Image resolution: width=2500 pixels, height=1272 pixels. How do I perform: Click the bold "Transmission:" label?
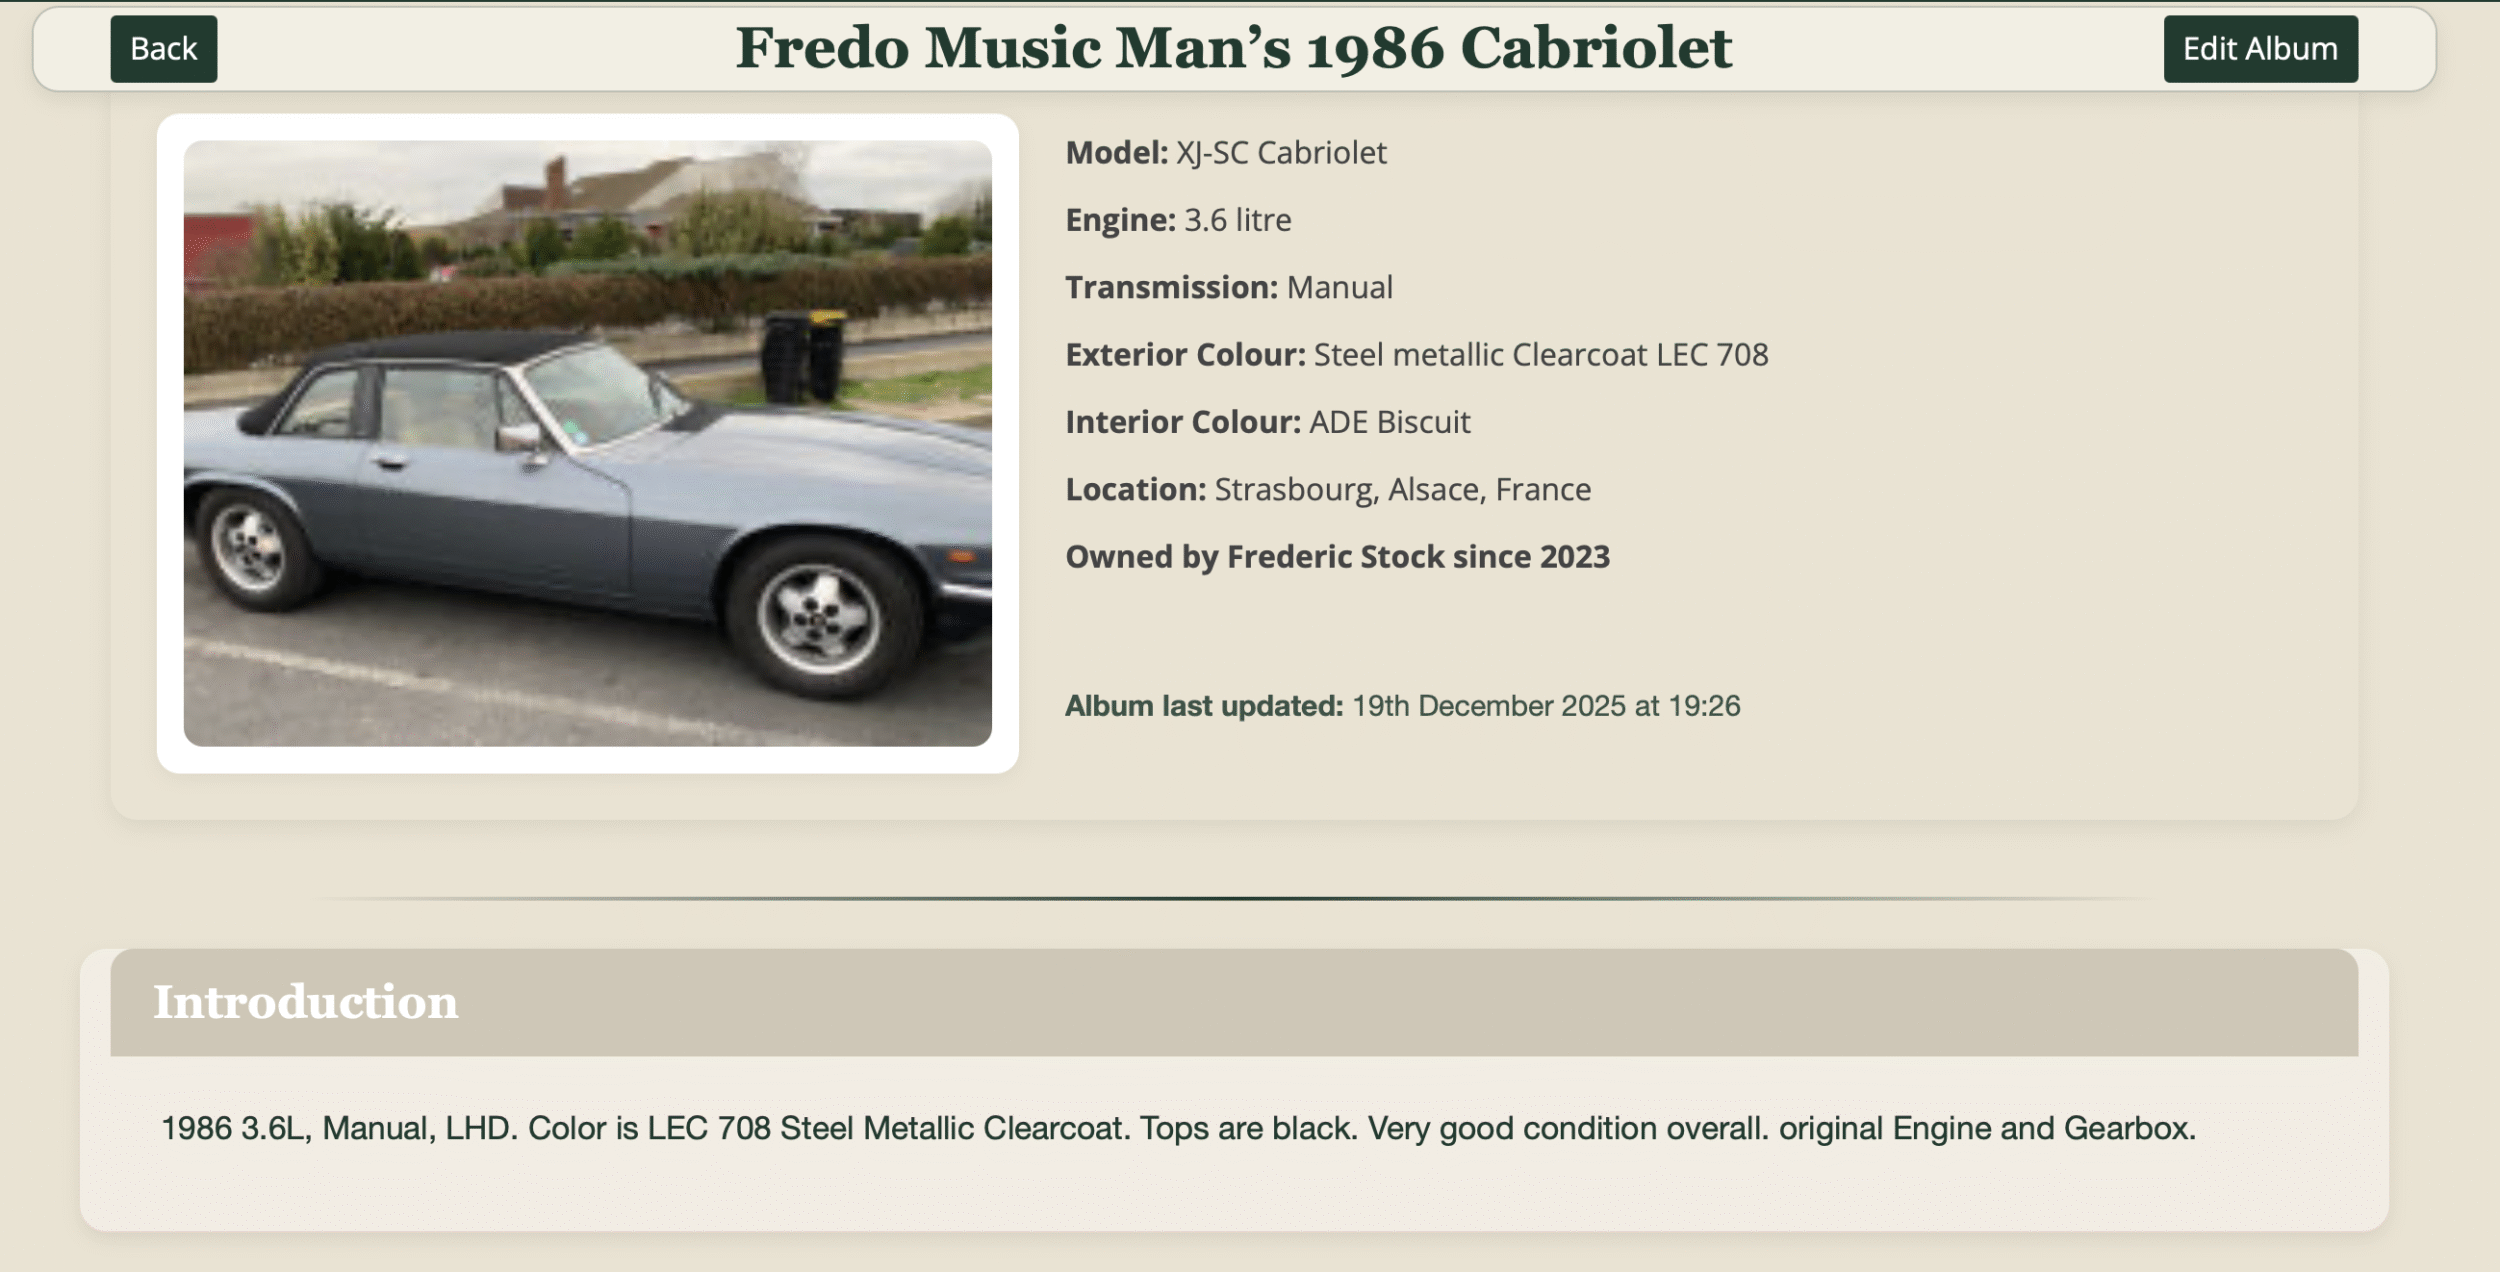pyautogui.click(x=1171, y=288)
